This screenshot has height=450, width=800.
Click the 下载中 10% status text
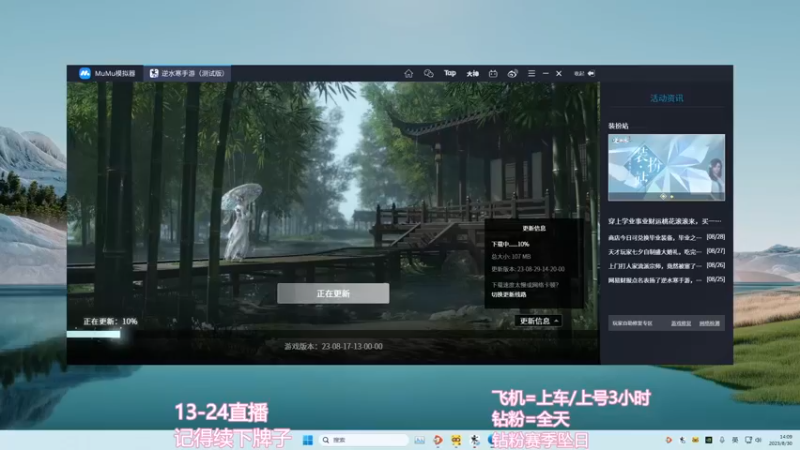coord(510,244)
